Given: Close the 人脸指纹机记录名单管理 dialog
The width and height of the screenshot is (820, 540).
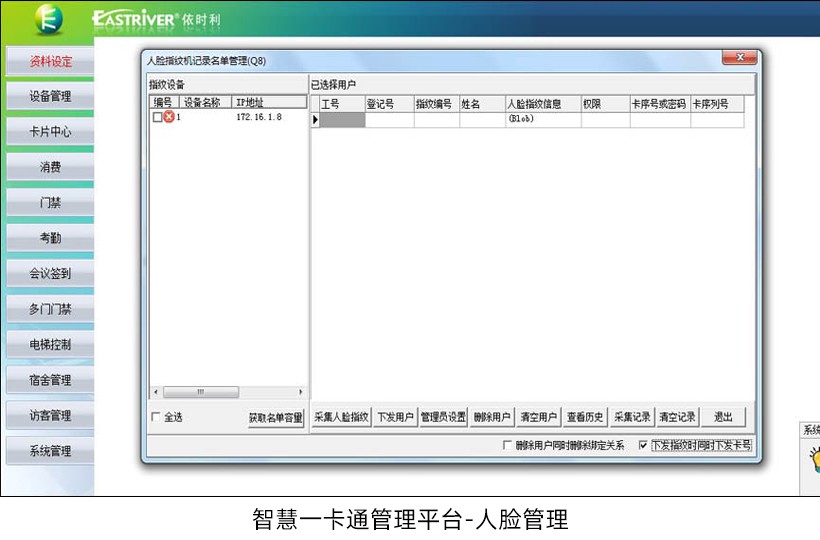Looking at the screenshot, I should tap(738, 59).
